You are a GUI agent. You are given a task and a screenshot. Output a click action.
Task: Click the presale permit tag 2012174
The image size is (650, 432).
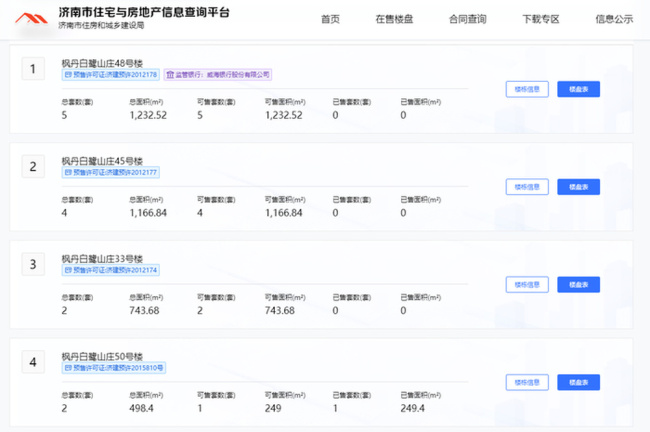[x=111, y=270]
